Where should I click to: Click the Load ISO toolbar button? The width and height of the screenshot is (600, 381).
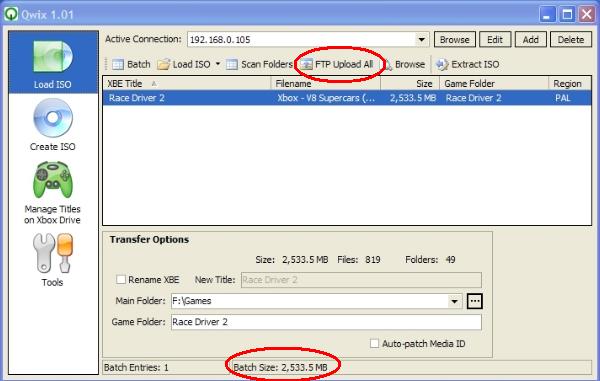[184, 64]
